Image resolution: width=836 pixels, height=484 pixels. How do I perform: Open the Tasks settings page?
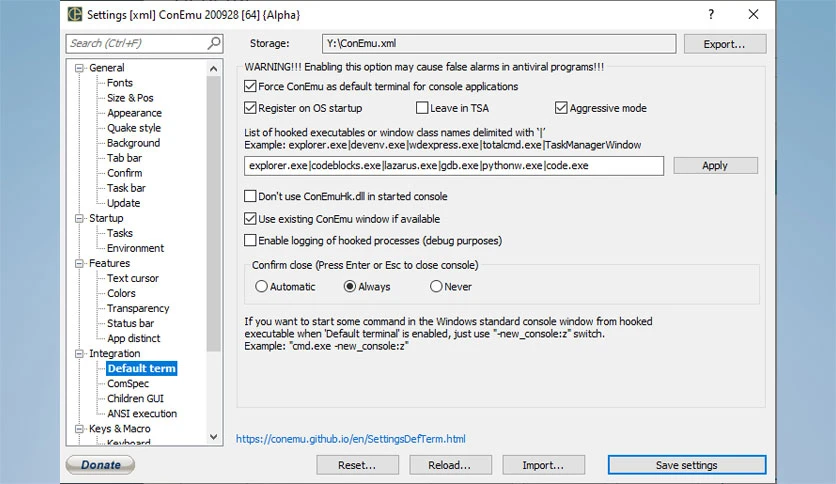(x=119, y=233)
